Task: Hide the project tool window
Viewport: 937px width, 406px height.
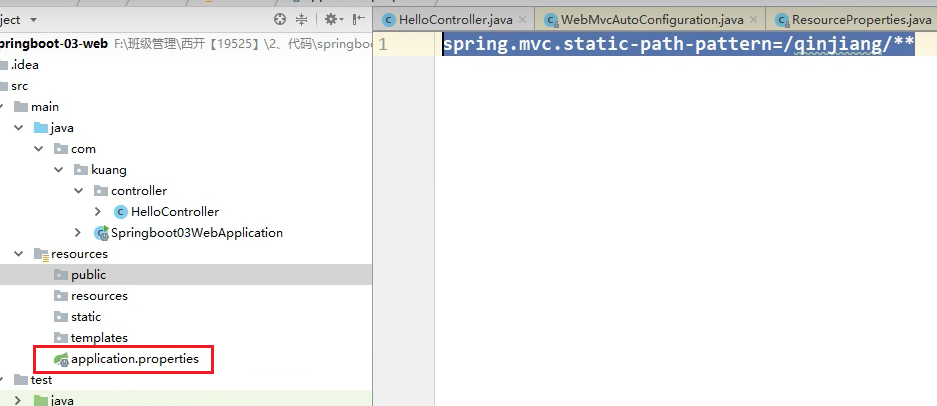Action: click(x=357, y=20)
